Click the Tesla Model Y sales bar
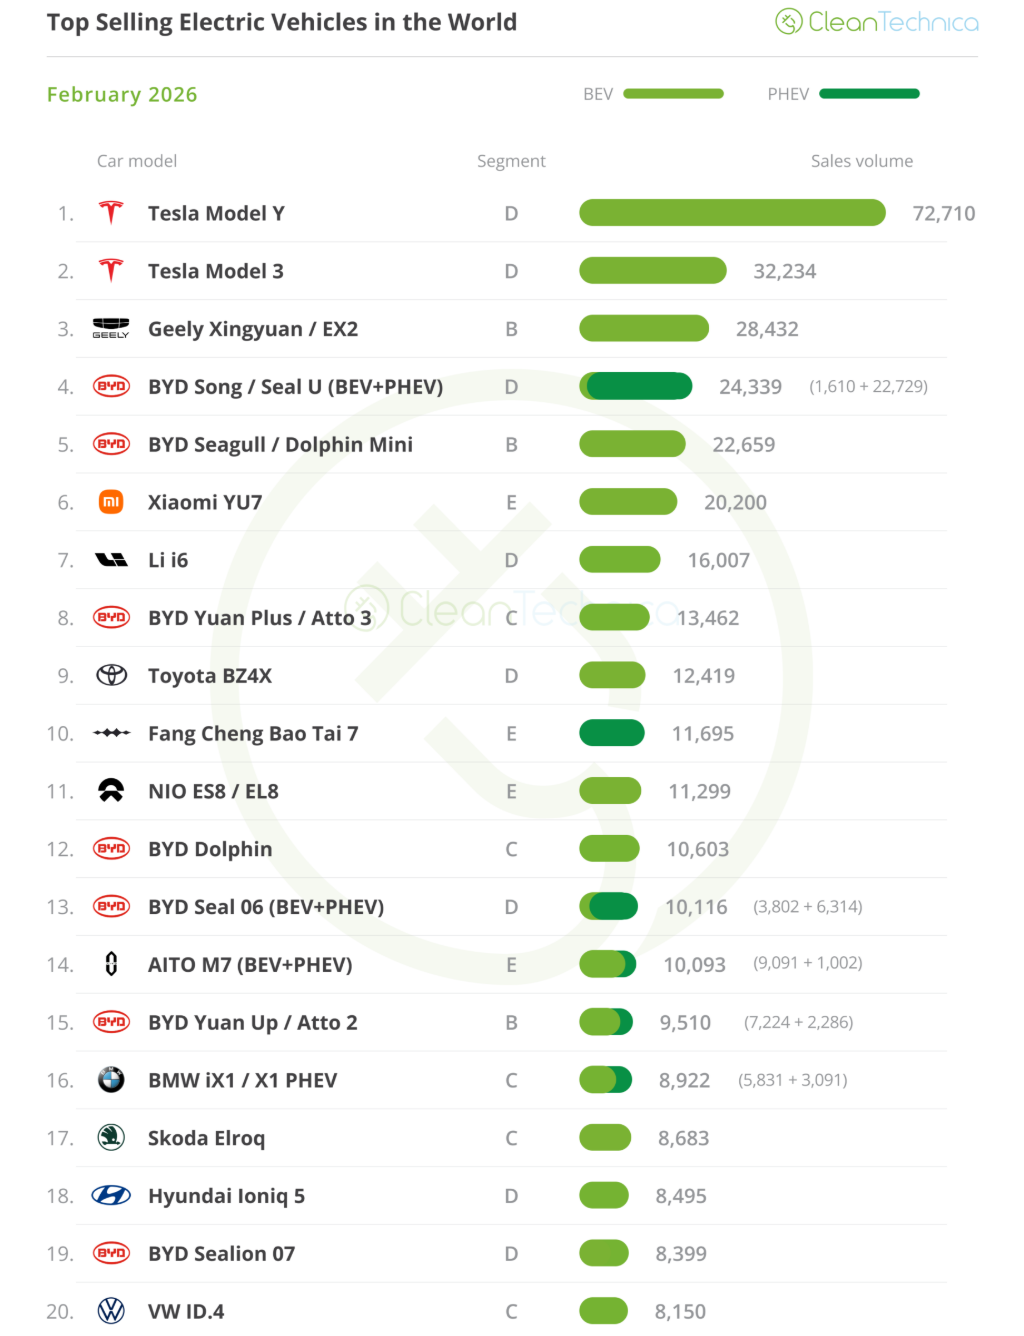Image resolution: width=1024 pixels, height=1336 pixels. coord(732,213)
